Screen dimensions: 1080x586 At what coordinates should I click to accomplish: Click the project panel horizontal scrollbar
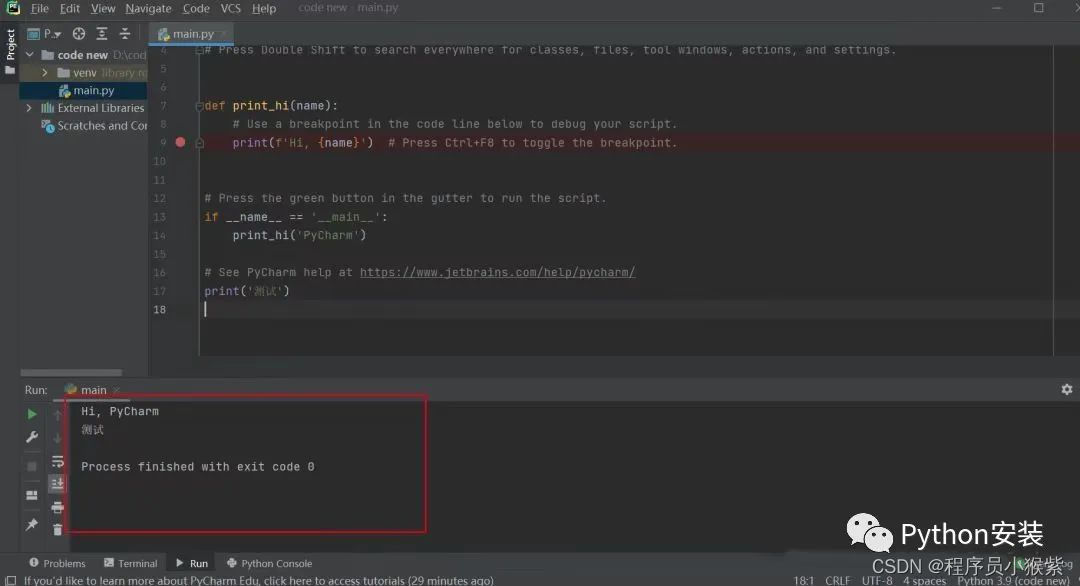click(71, 373)
